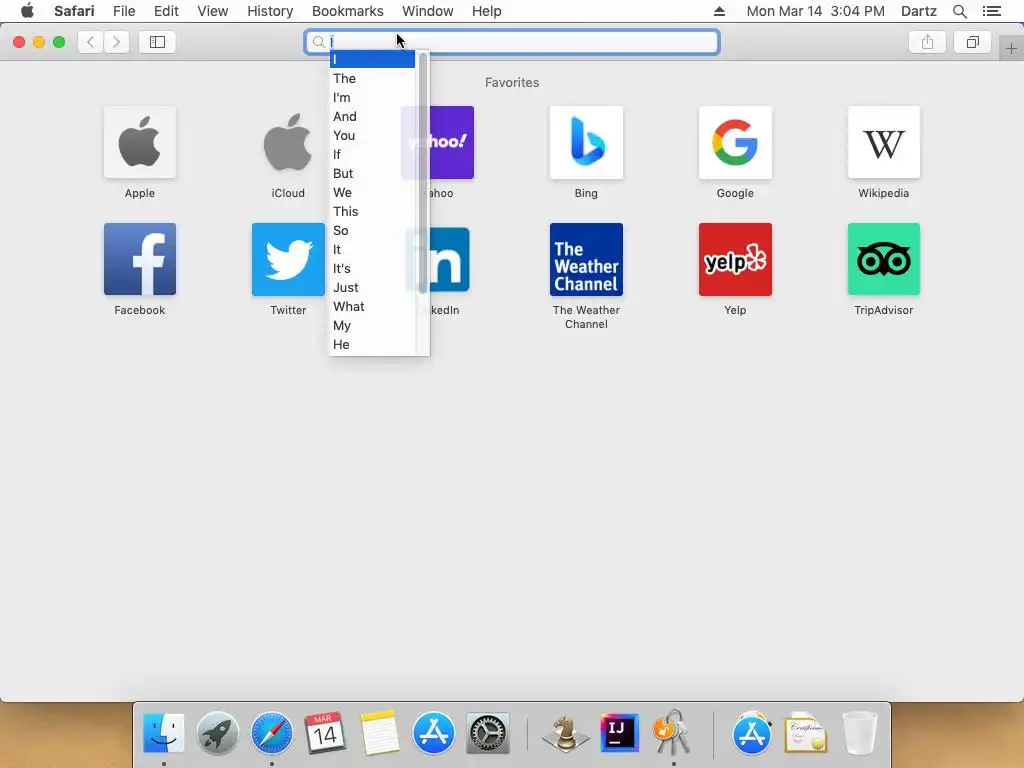Image resolution: width=1024 pixels, height=768 pixels.
Task: Open the Bookmarks menu
Action: (x=347, y=11)
